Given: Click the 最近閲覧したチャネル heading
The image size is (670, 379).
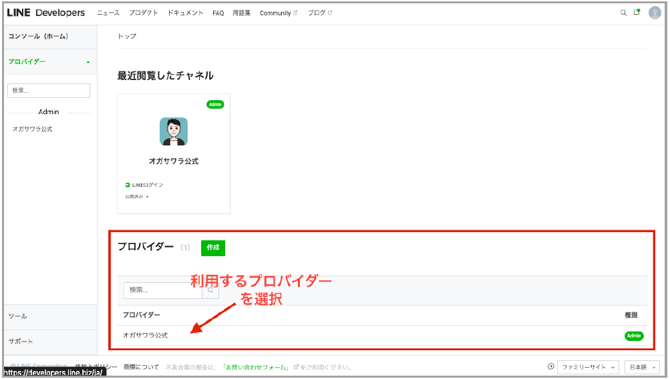Looking at the screenshot, I should pyautogui.click(x=165, y=76).
